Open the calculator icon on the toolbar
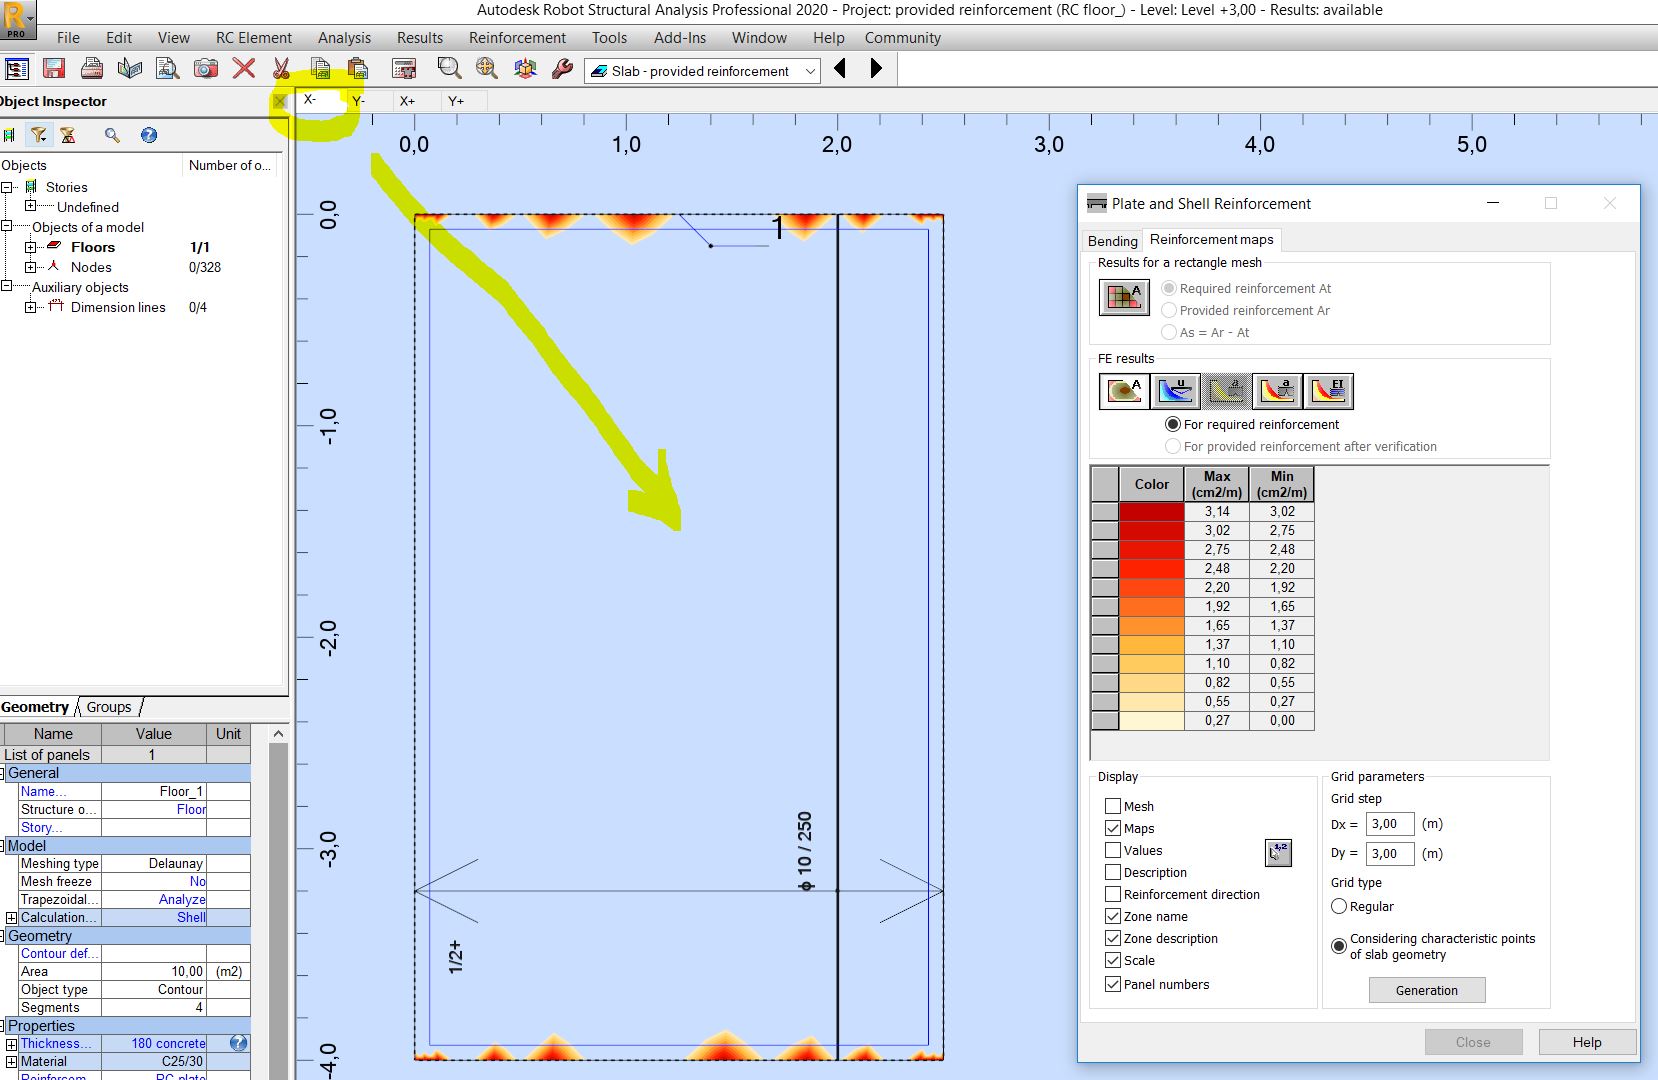 pyautogui.click(x=403, y=68)
